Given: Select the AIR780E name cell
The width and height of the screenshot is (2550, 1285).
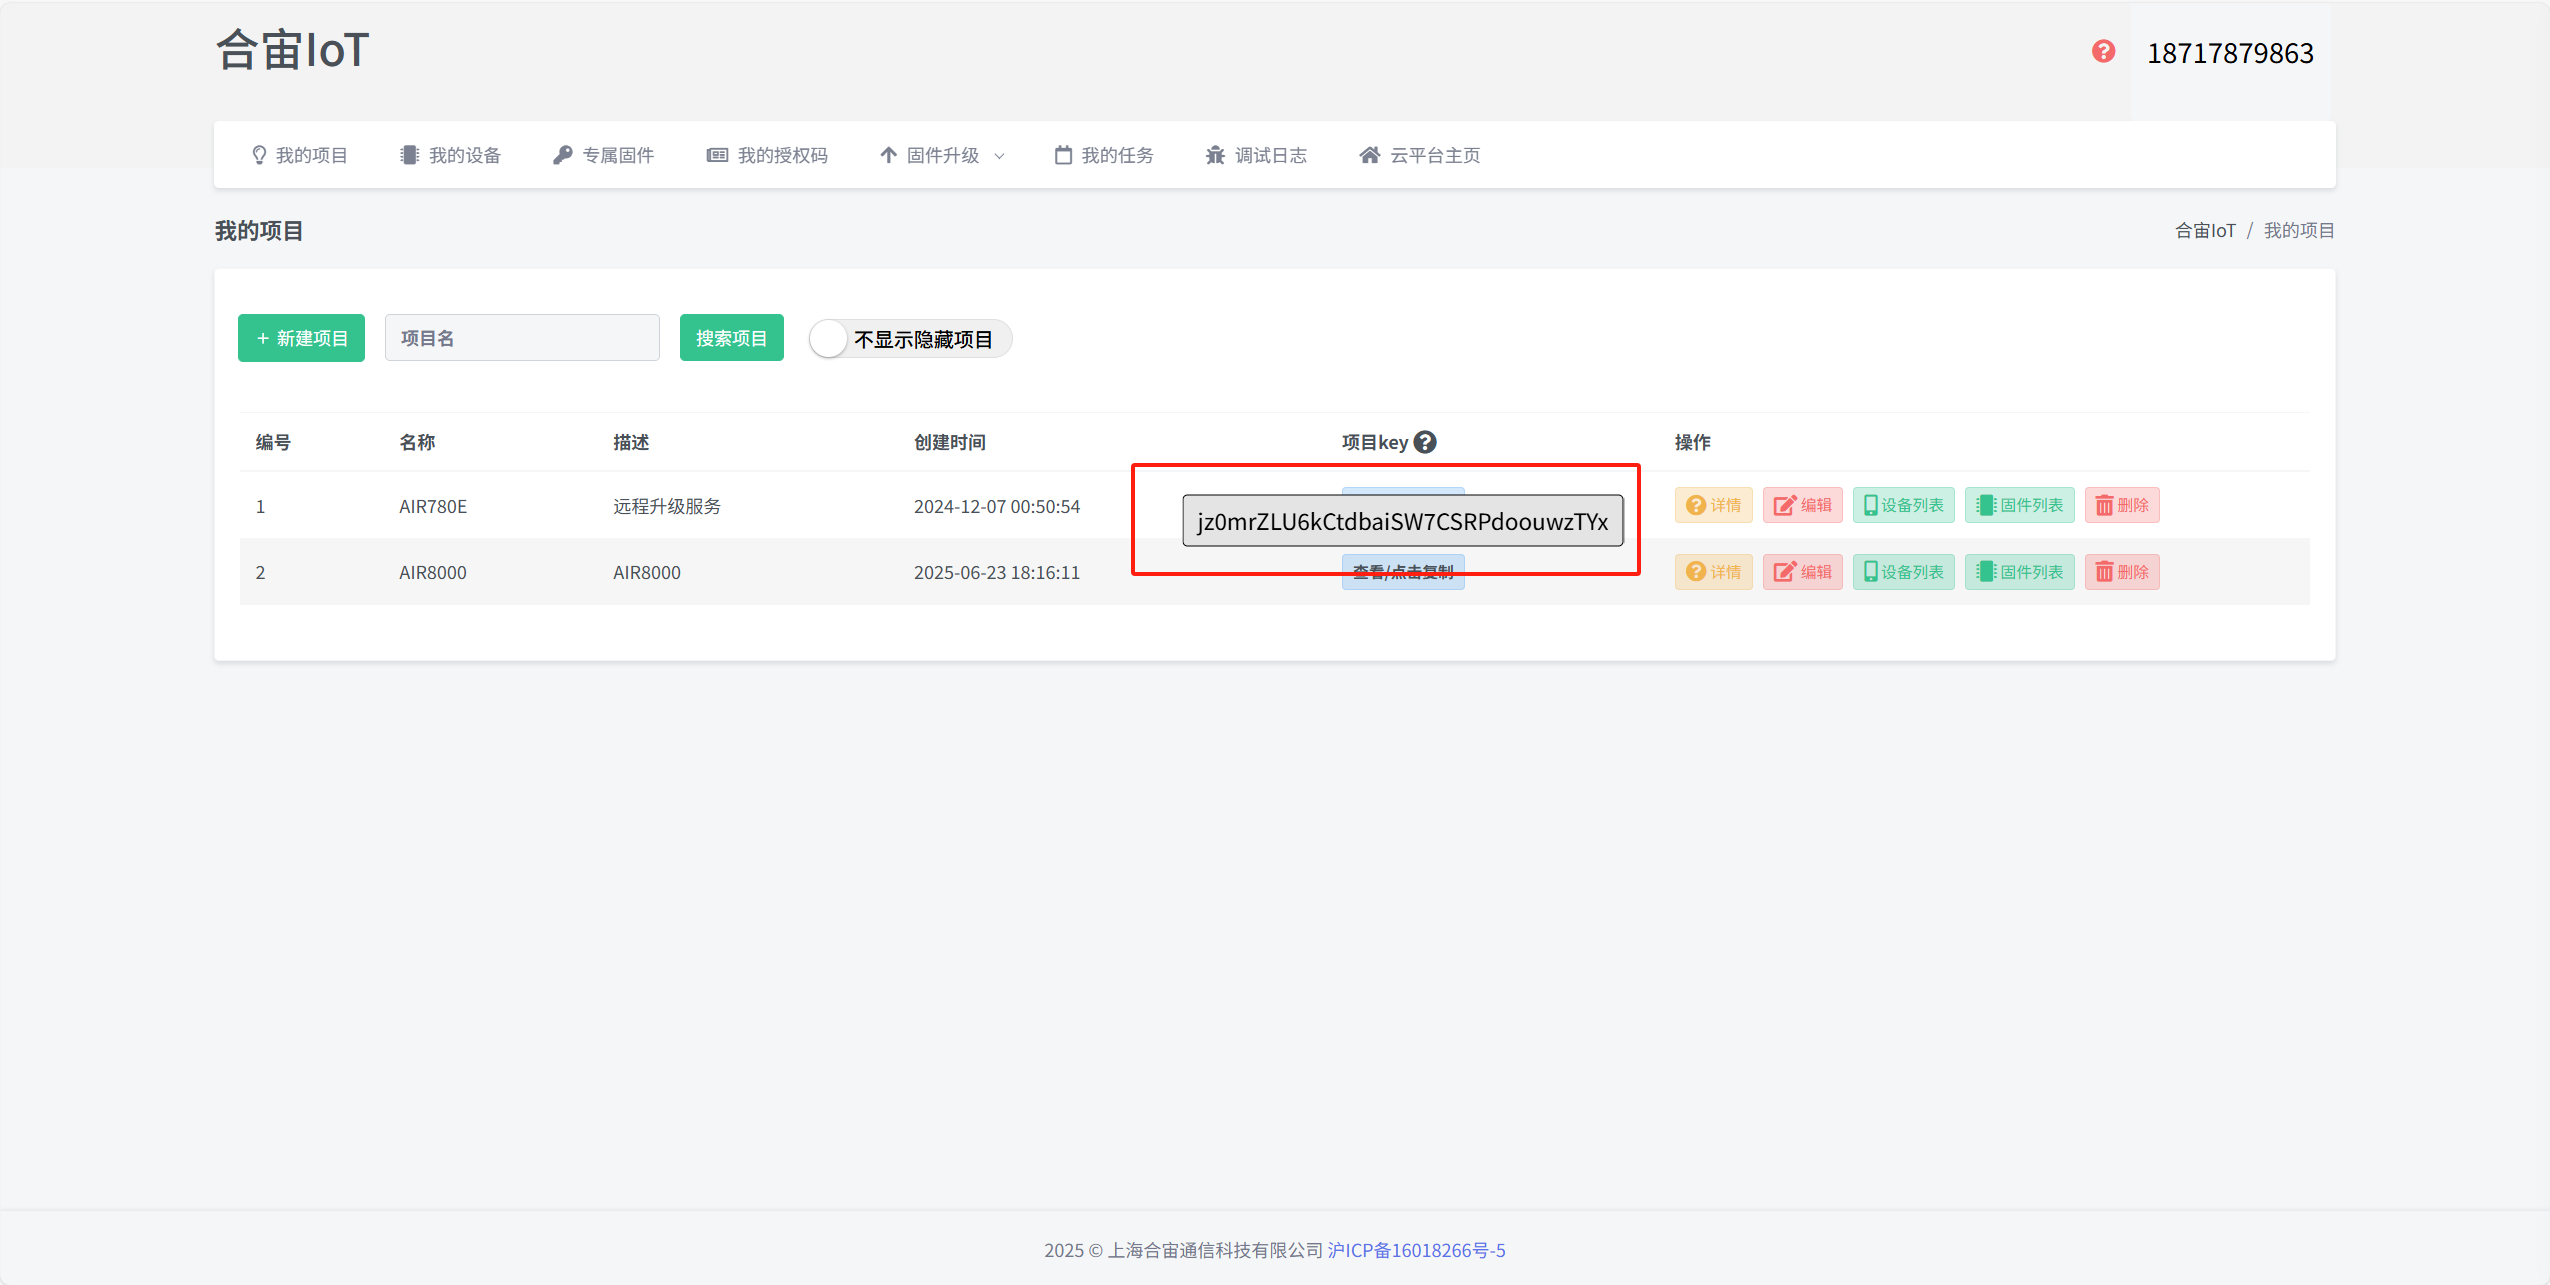Looking at the screenshot, I should click(x=433, y=506).
